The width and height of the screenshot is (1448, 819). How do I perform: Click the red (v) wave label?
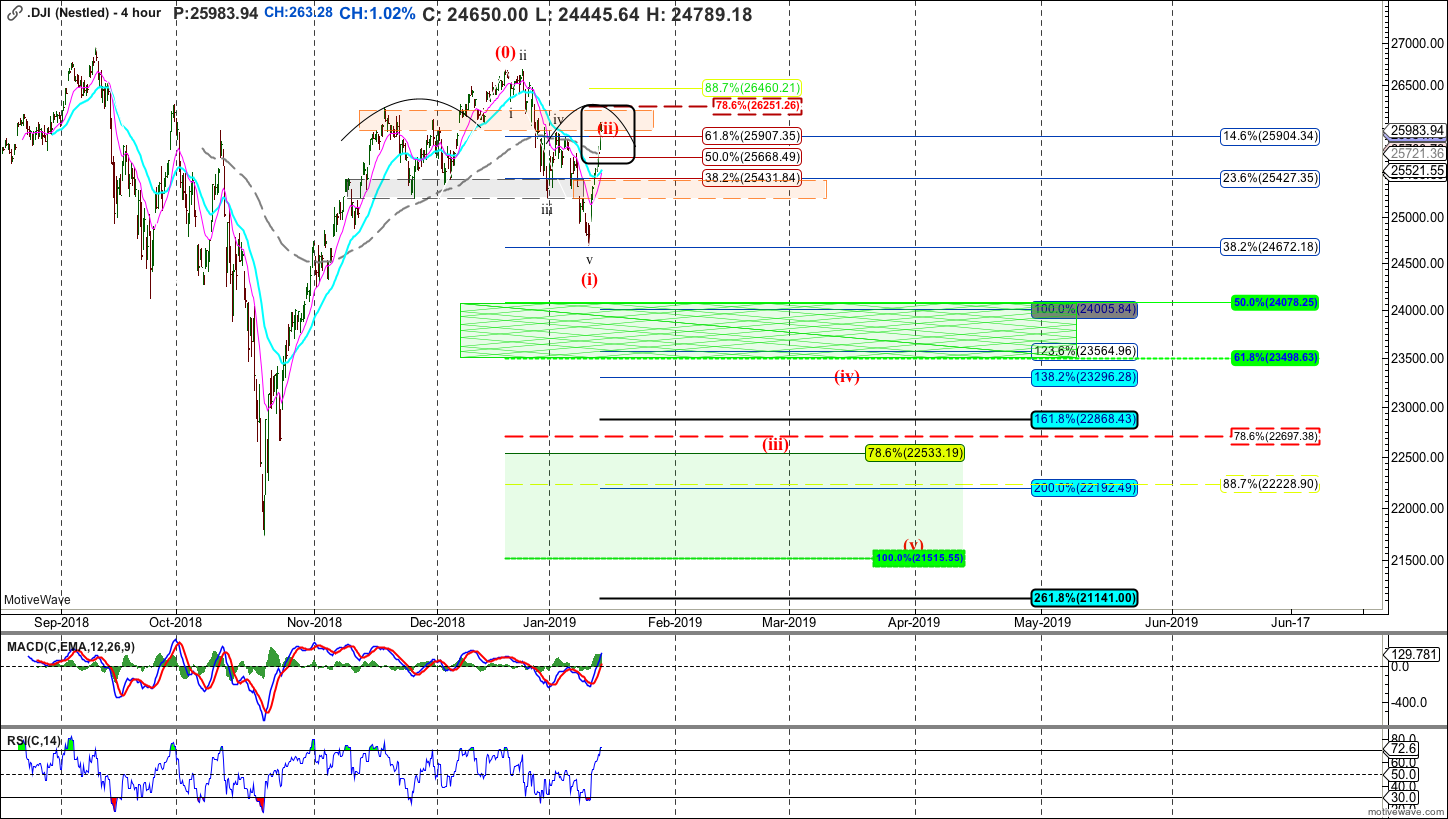click(x=914, y=545)
